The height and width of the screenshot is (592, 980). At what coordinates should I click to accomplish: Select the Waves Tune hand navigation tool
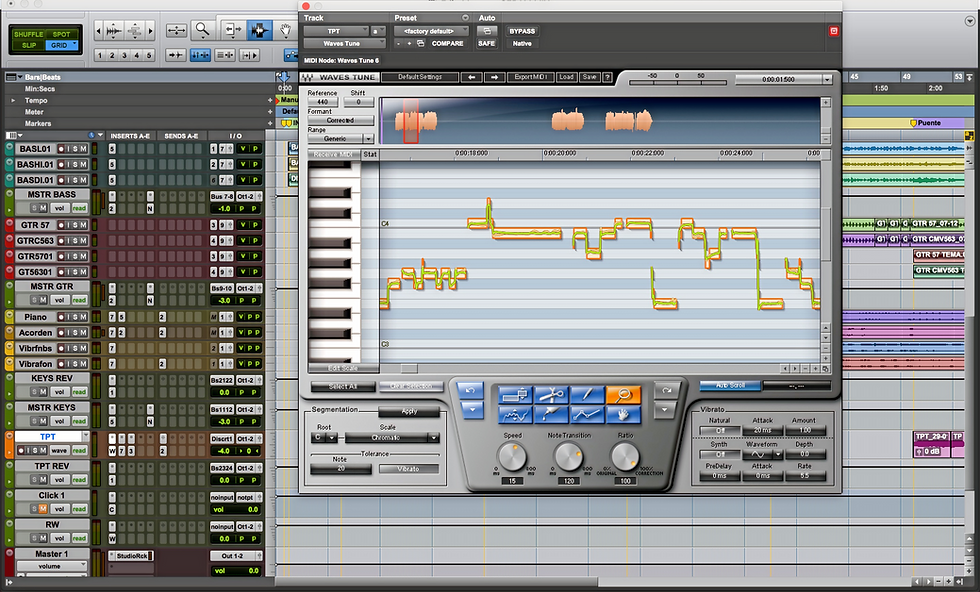[624, 414]
